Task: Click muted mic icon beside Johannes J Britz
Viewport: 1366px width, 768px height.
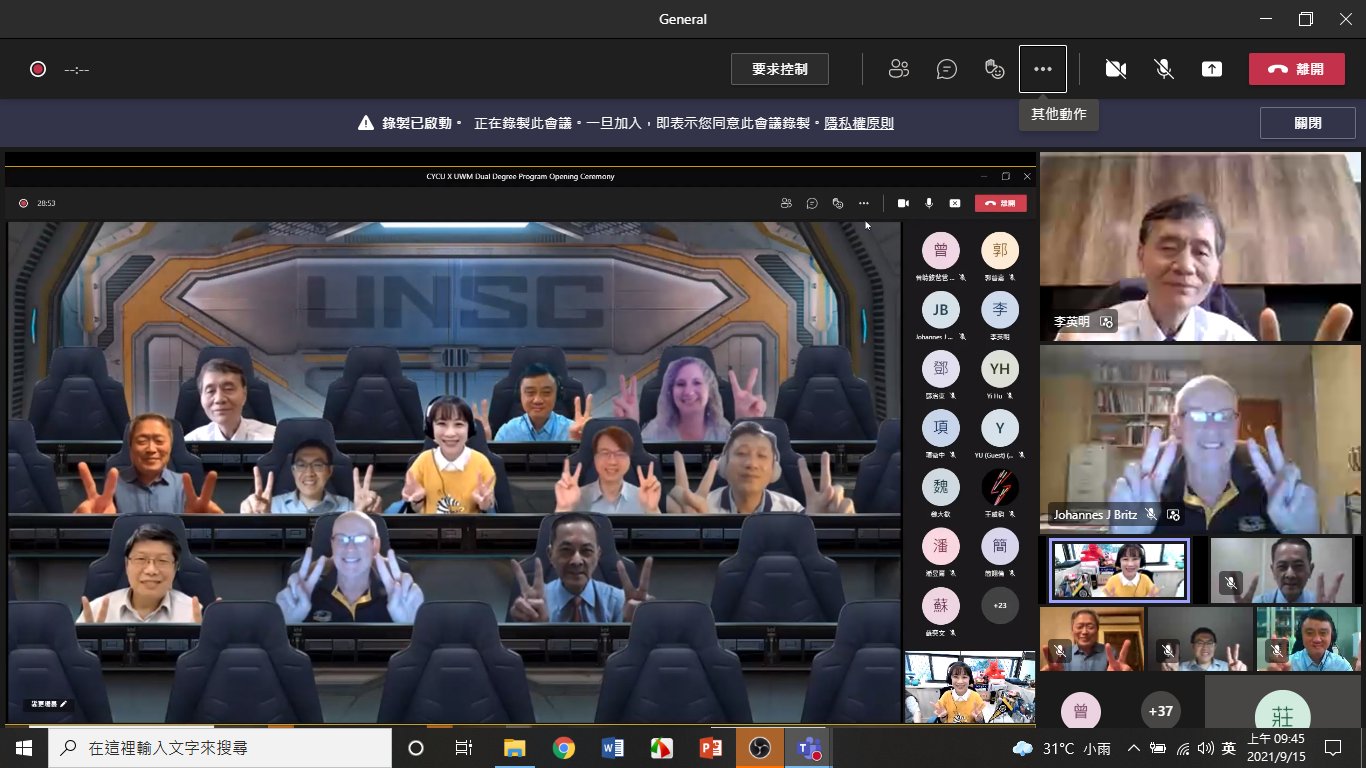Action: (x=1151, y=515)
